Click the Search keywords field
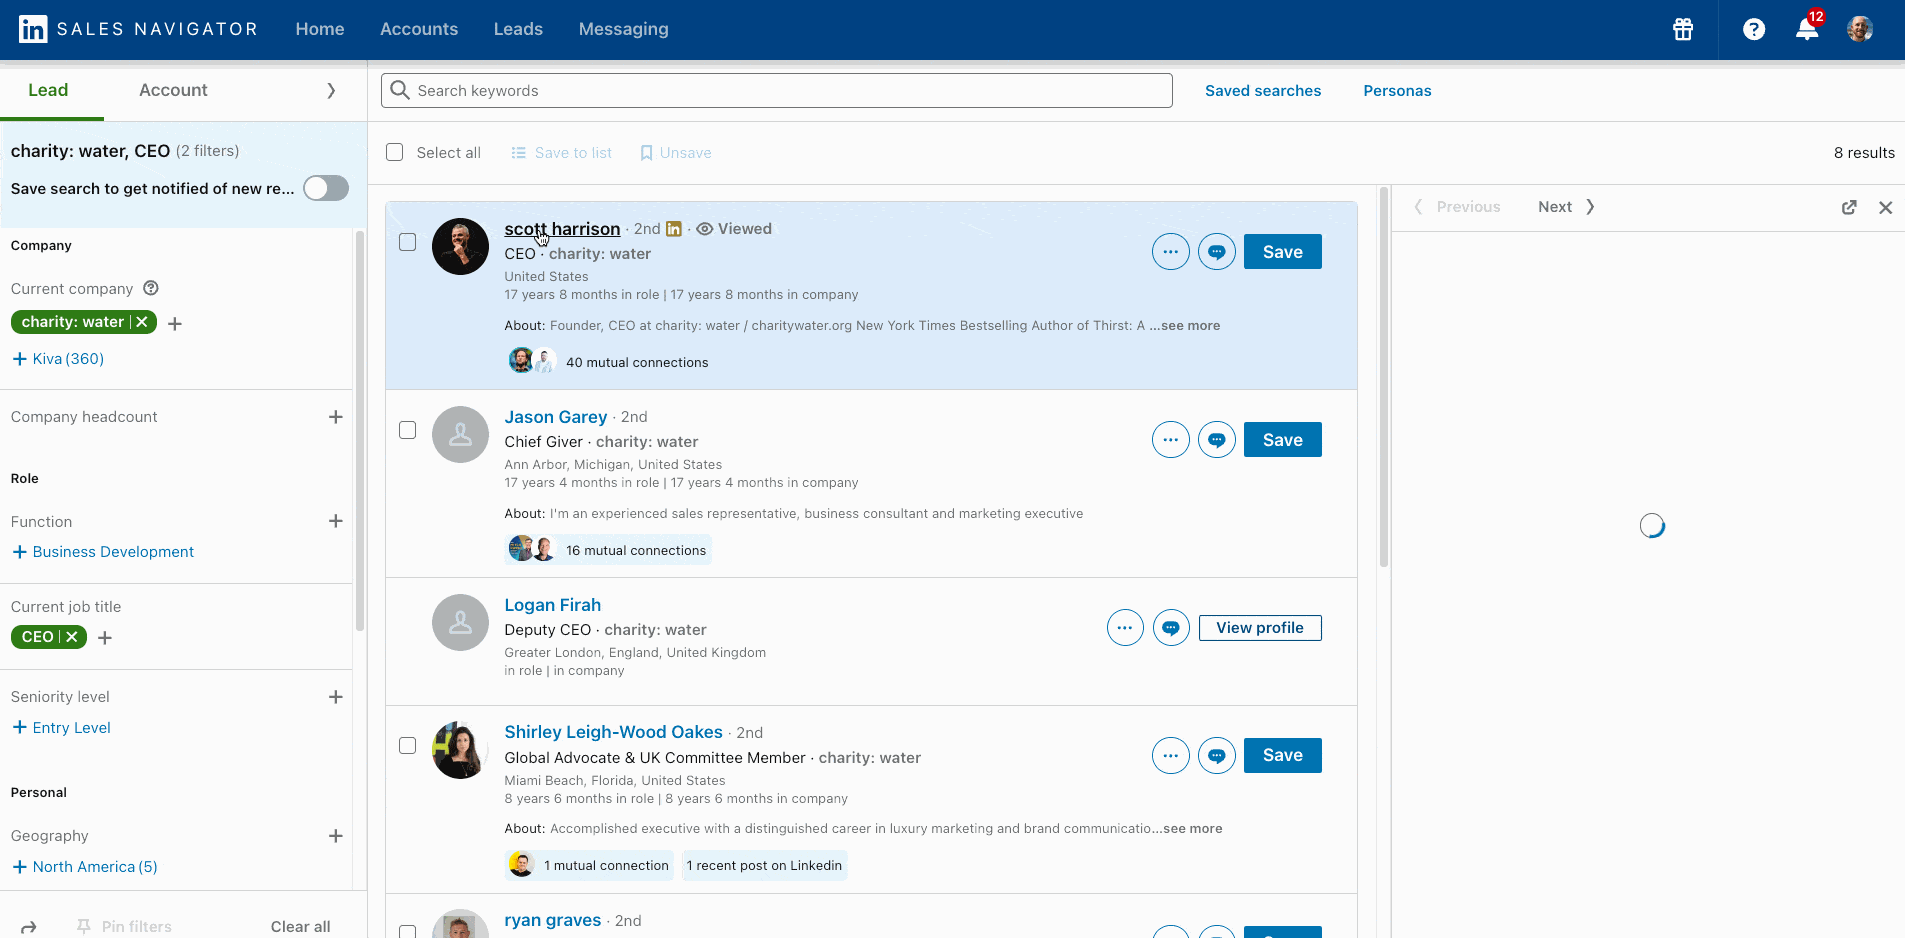The width and height of the screenshot is (1905, 938). [777, 91]
